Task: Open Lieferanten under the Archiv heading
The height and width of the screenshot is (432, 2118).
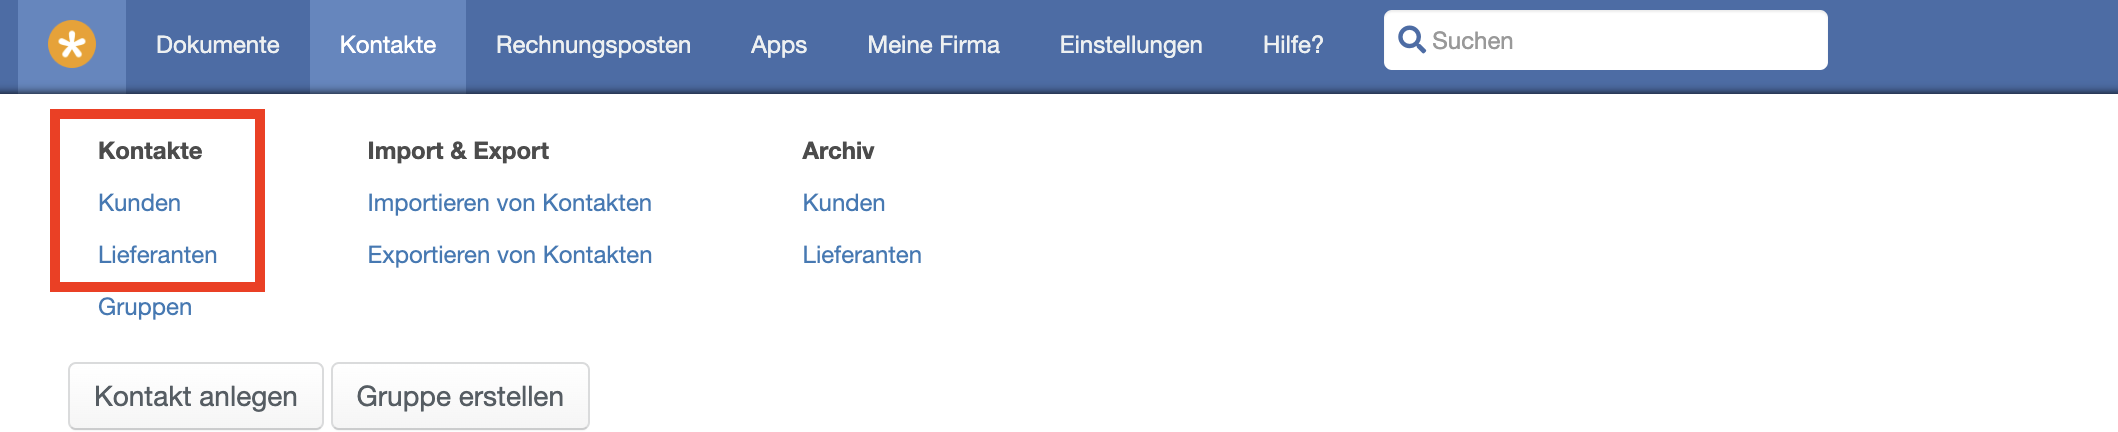Action: pos(861,255)
